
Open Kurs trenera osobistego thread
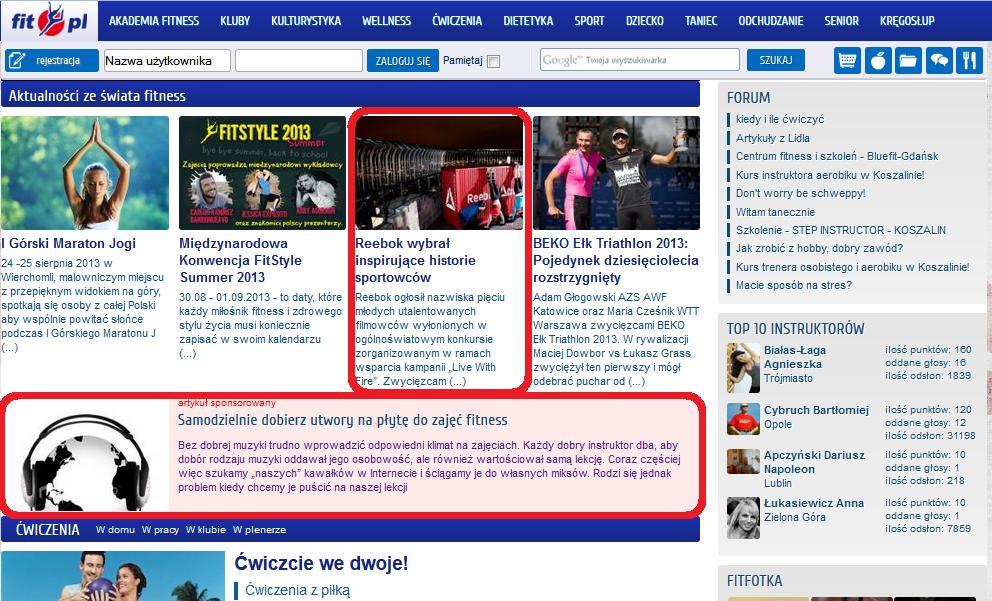[852, 267]
